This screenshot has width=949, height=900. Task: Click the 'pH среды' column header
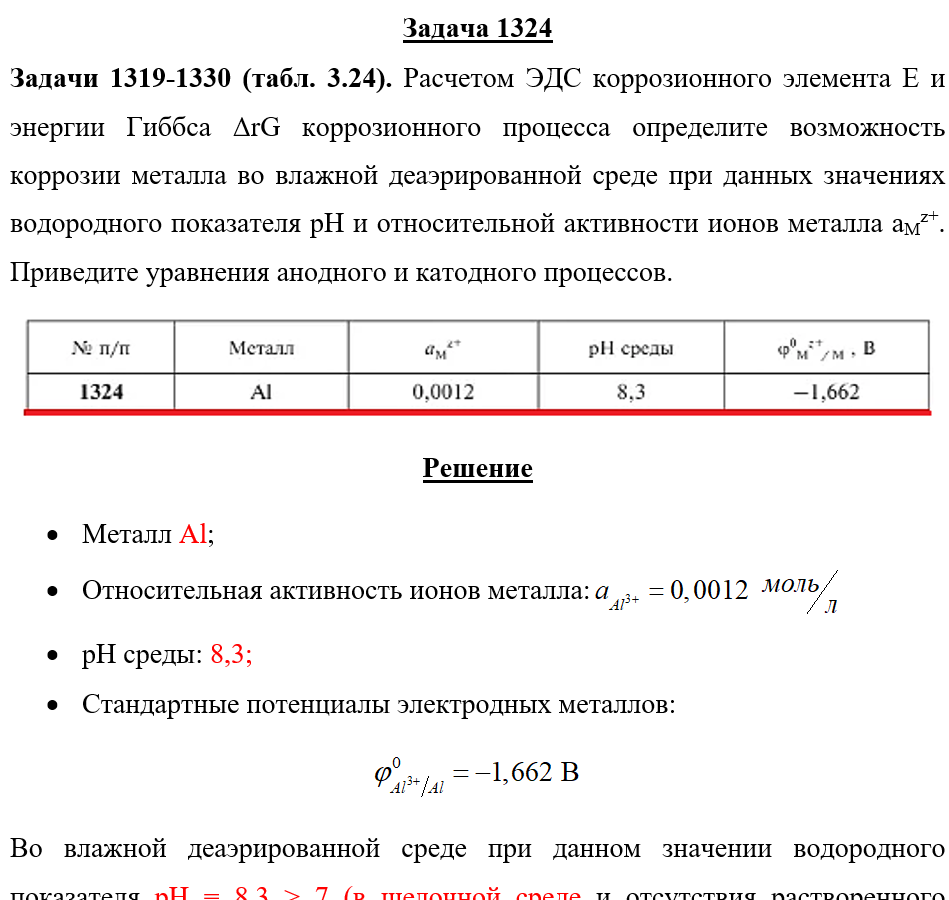pos(631,347)
